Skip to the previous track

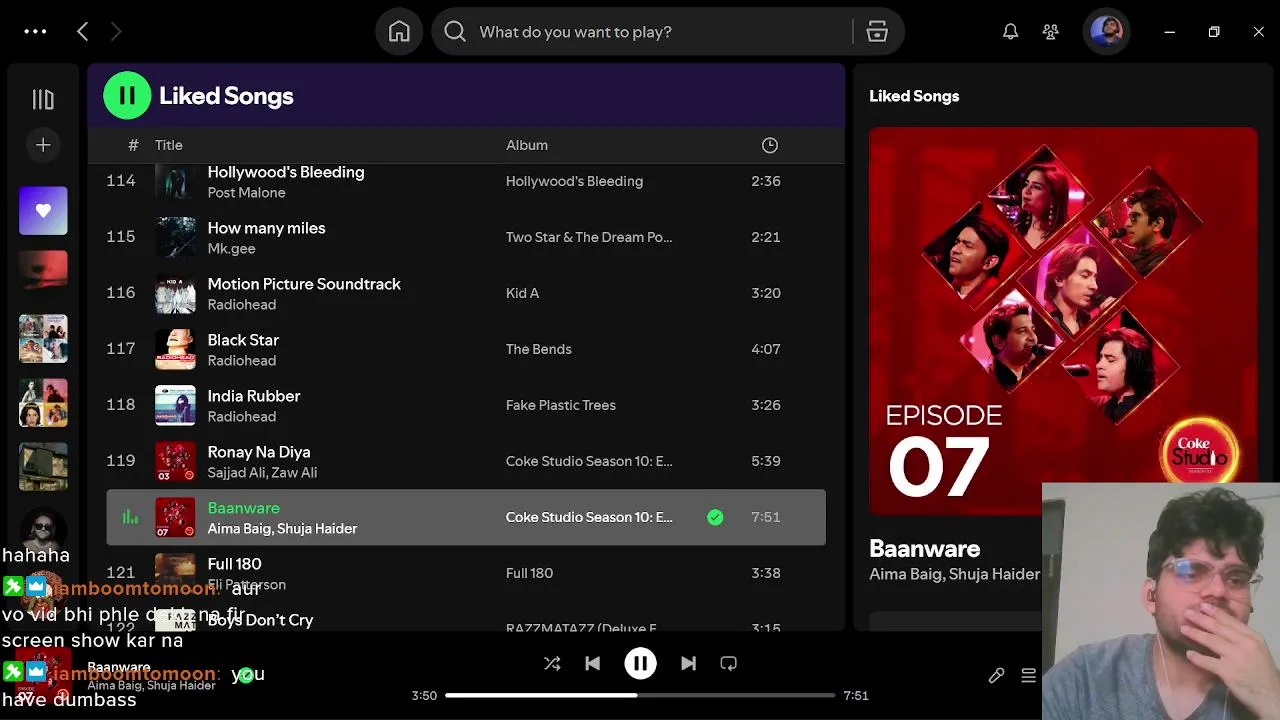[593, 663]
